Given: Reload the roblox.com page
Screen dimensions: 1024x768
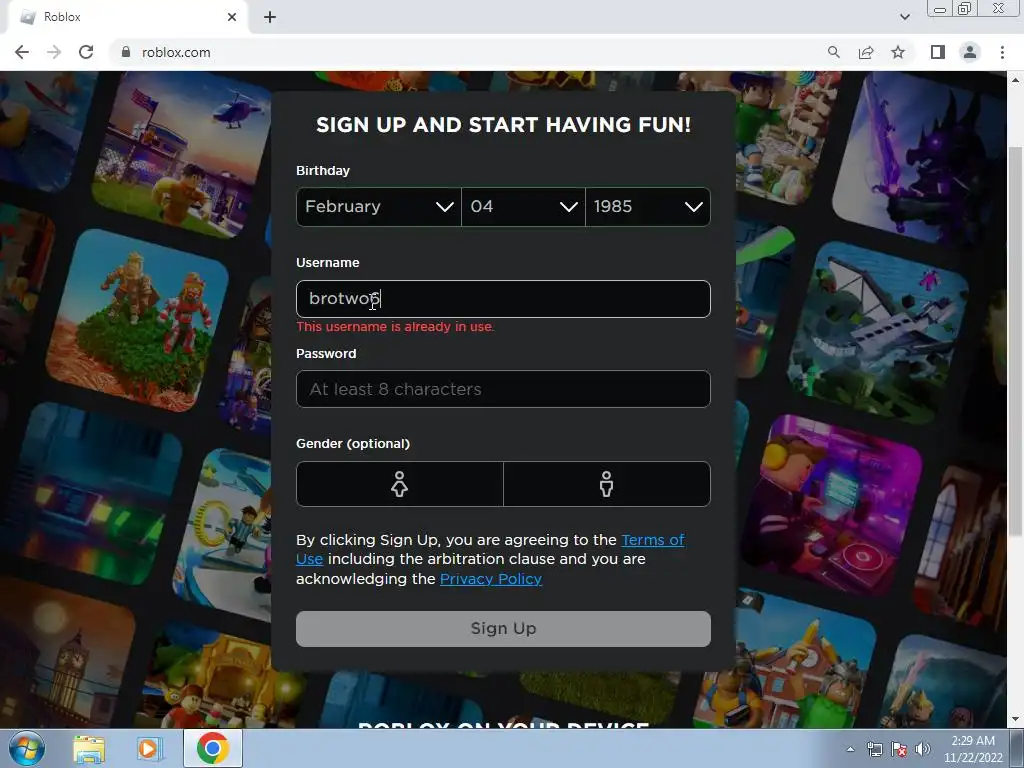Looking at the screenshot, I should [86, 52].
